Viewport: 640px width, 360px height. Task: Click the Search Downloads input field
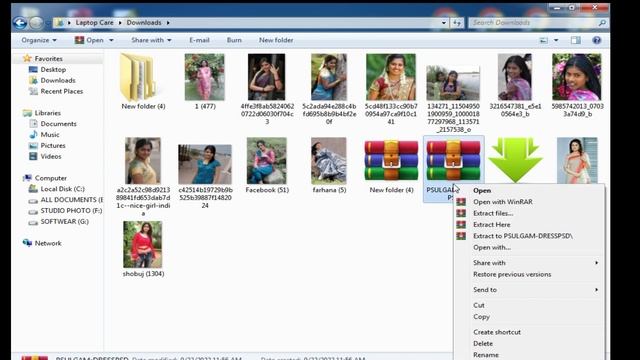pos(533,23)
